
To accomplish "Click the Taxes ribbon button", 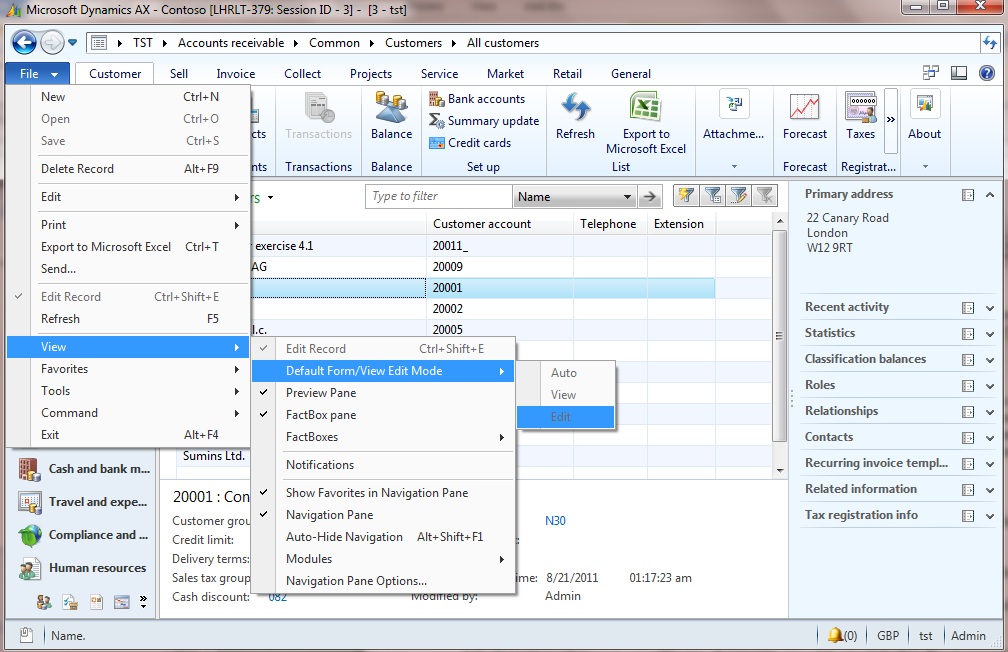I will (x=860, y=116).
